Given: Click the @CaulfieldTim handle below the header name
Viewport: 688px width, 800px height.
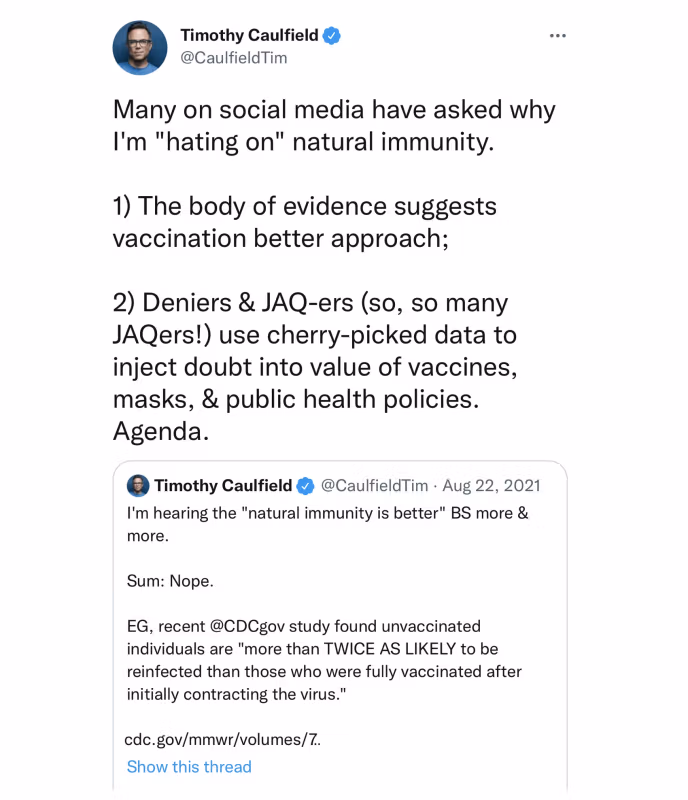Looking at the screenshot, I should [x=233, y=58].
